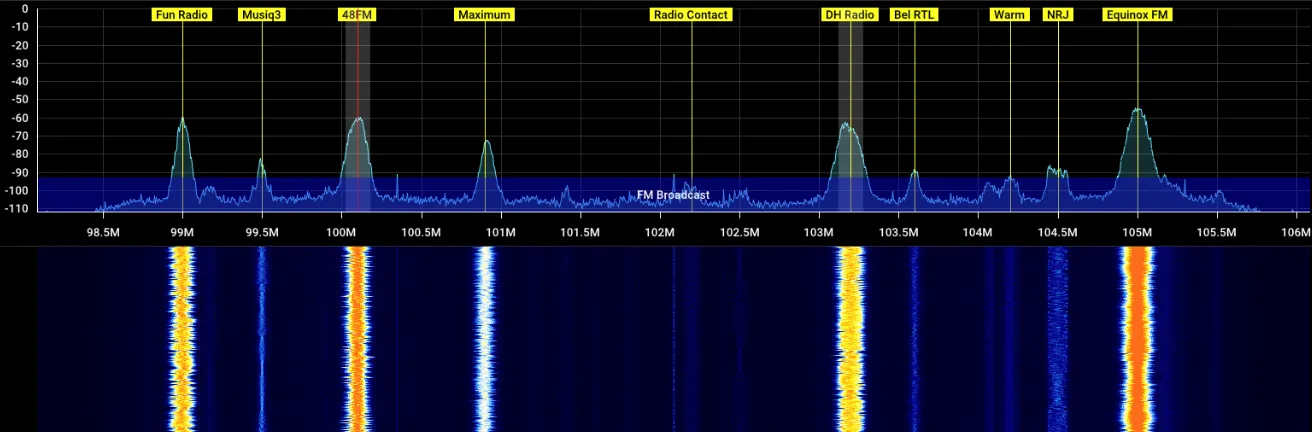This screenshot has width=1312, height=432.
Task: Select the Fun Radio bookmark label
Action: [182, 15]
